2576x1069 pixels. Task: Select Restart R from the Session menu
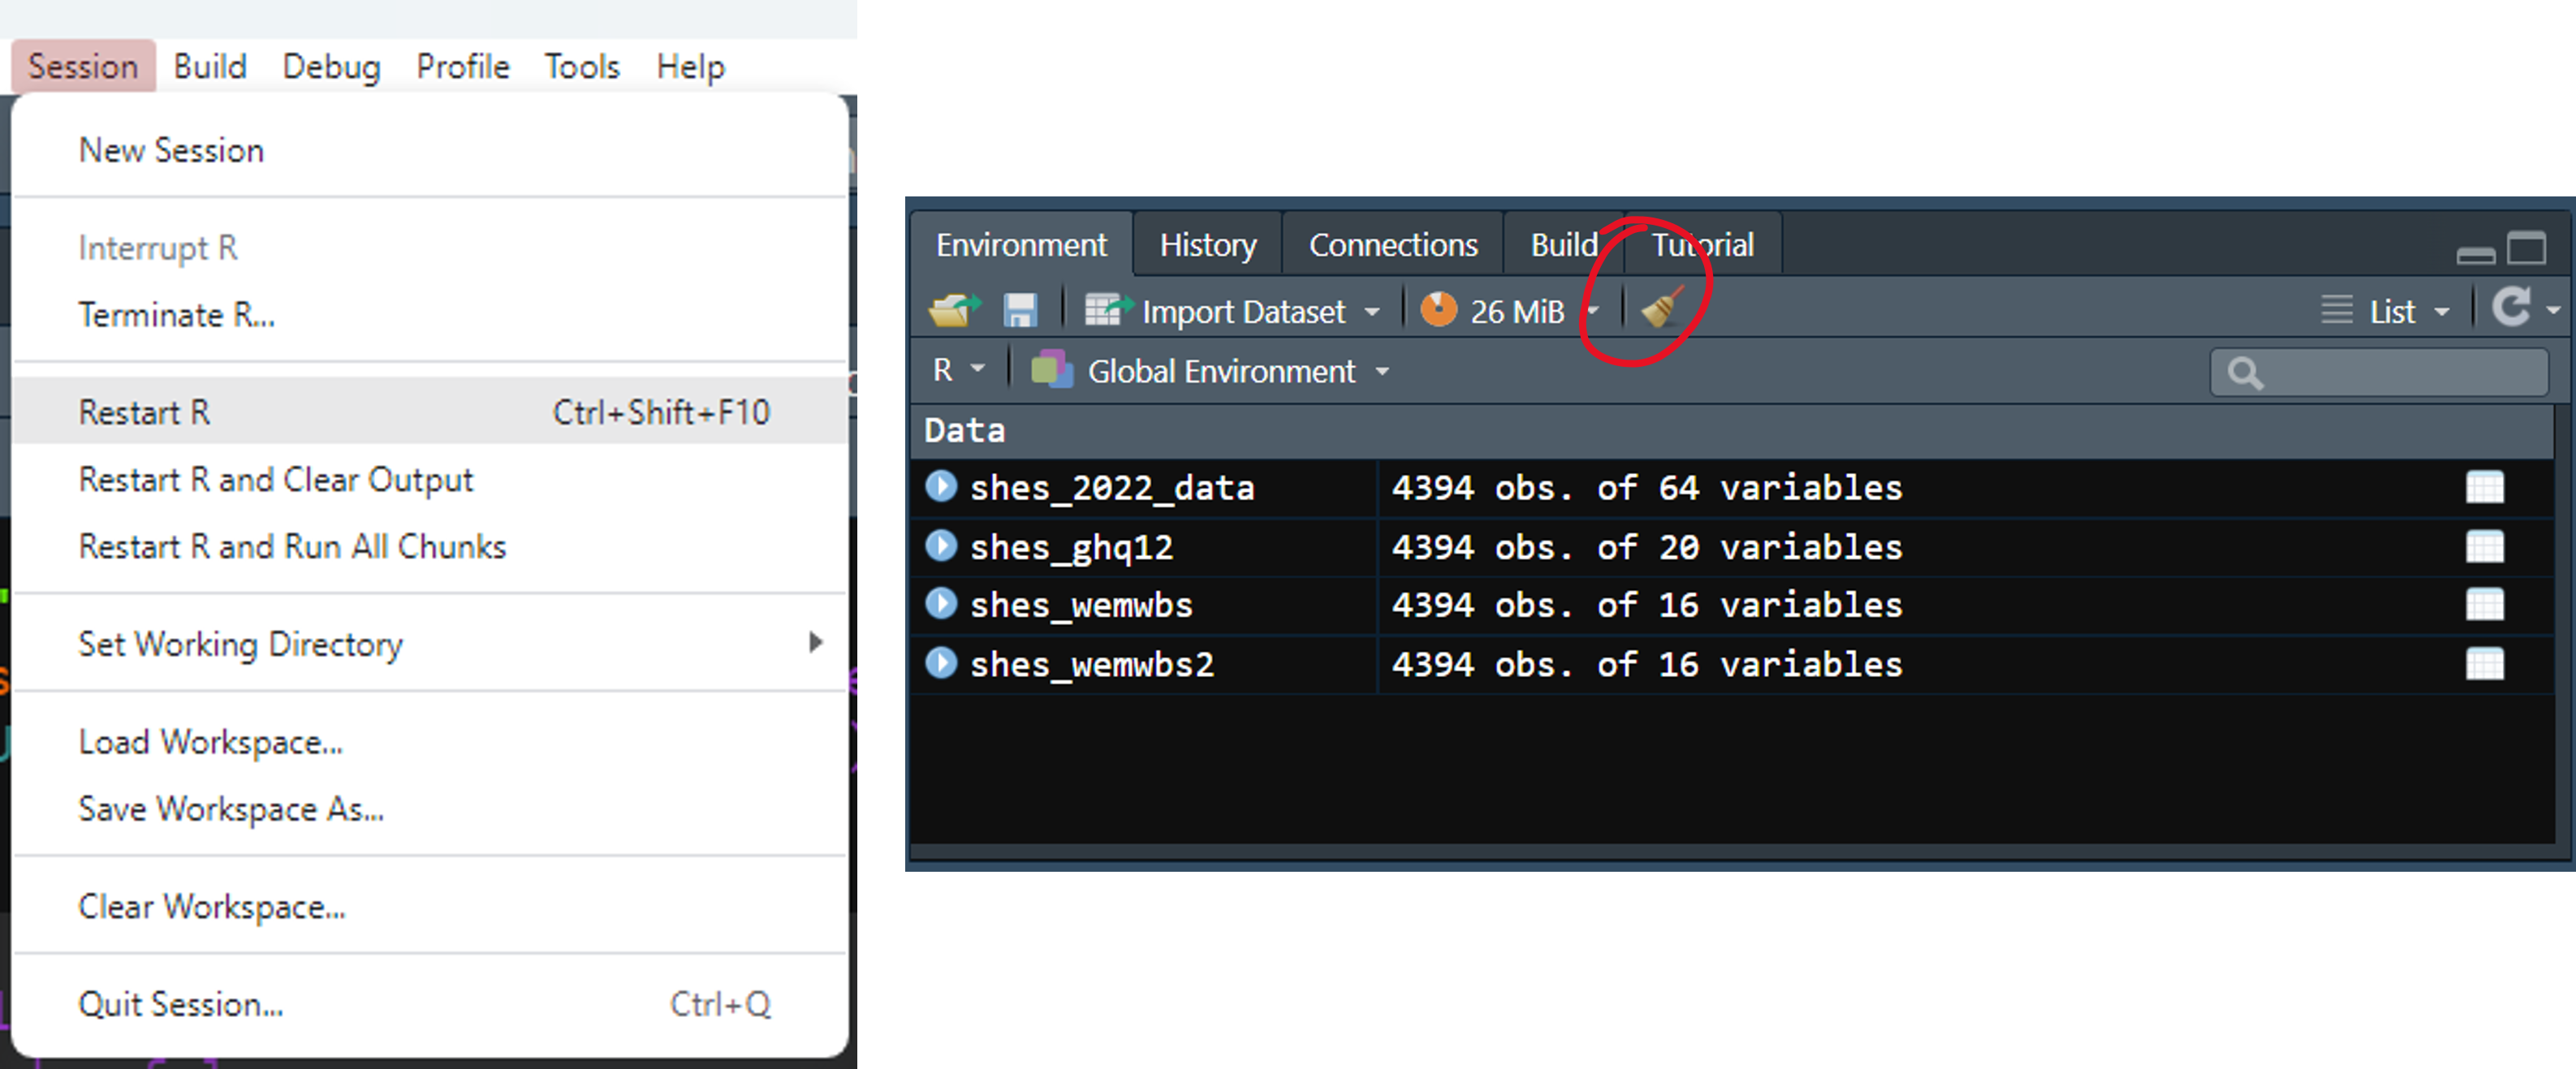145,412
